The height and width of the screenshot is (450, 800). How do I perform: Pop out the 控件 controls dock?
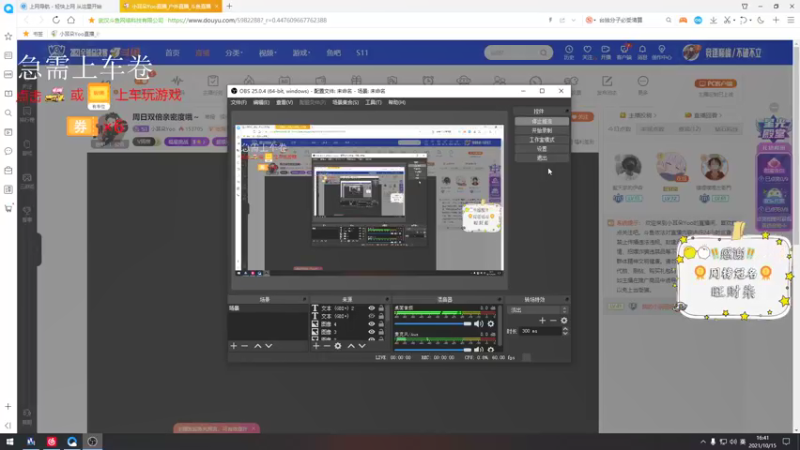(566, 111)
